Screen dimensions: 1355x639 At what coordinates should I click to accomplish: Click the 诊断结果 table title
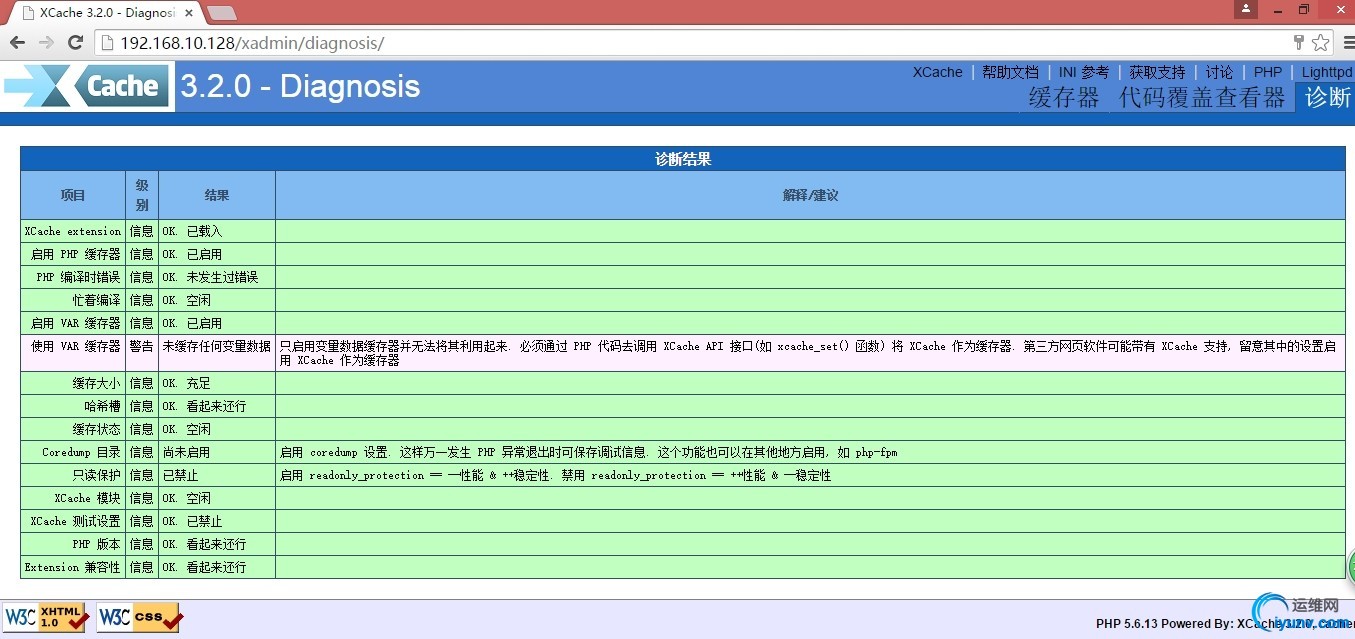click(x=683, y=159)
